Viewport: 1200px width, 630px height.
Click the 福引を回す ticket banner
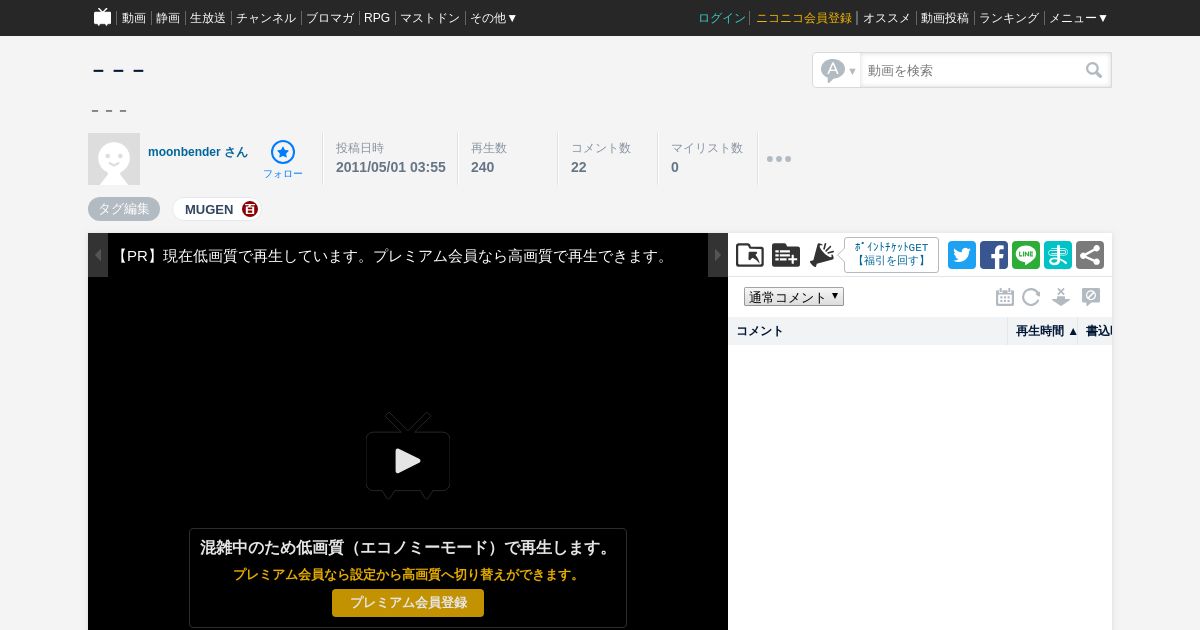click(x=891, y=255)
